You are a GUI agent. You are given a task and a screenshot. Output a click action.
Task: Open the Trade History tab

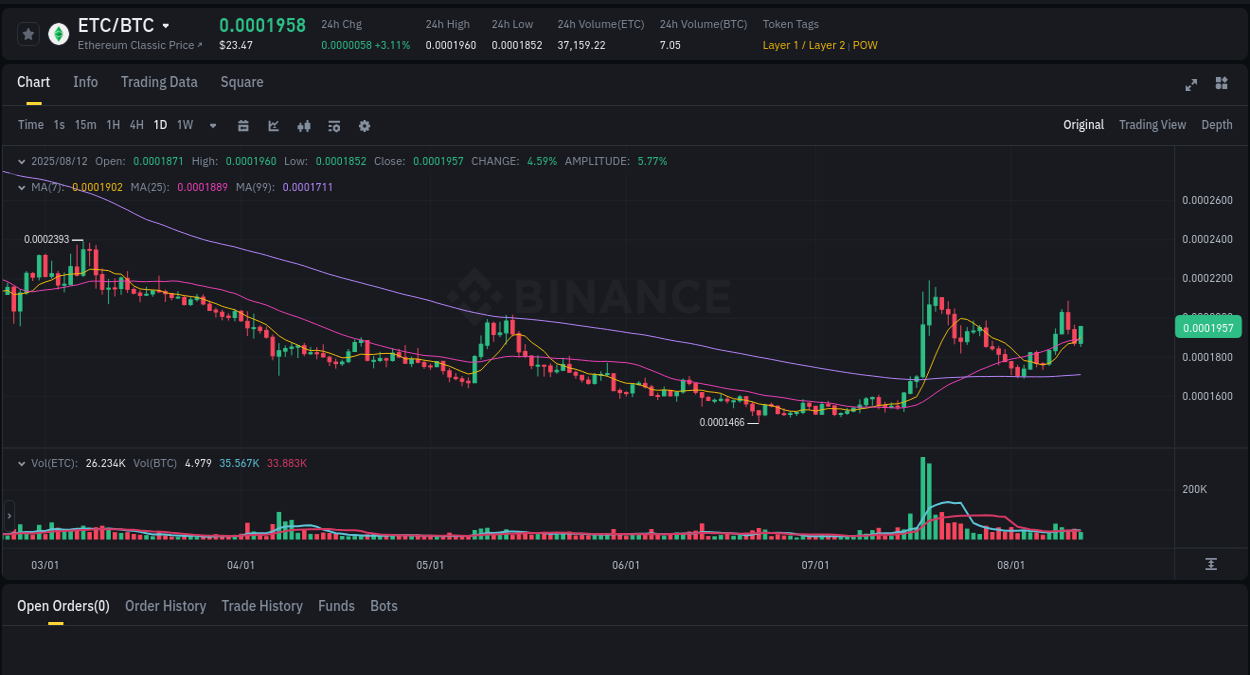pyautogui.click(x=262, y=606)
